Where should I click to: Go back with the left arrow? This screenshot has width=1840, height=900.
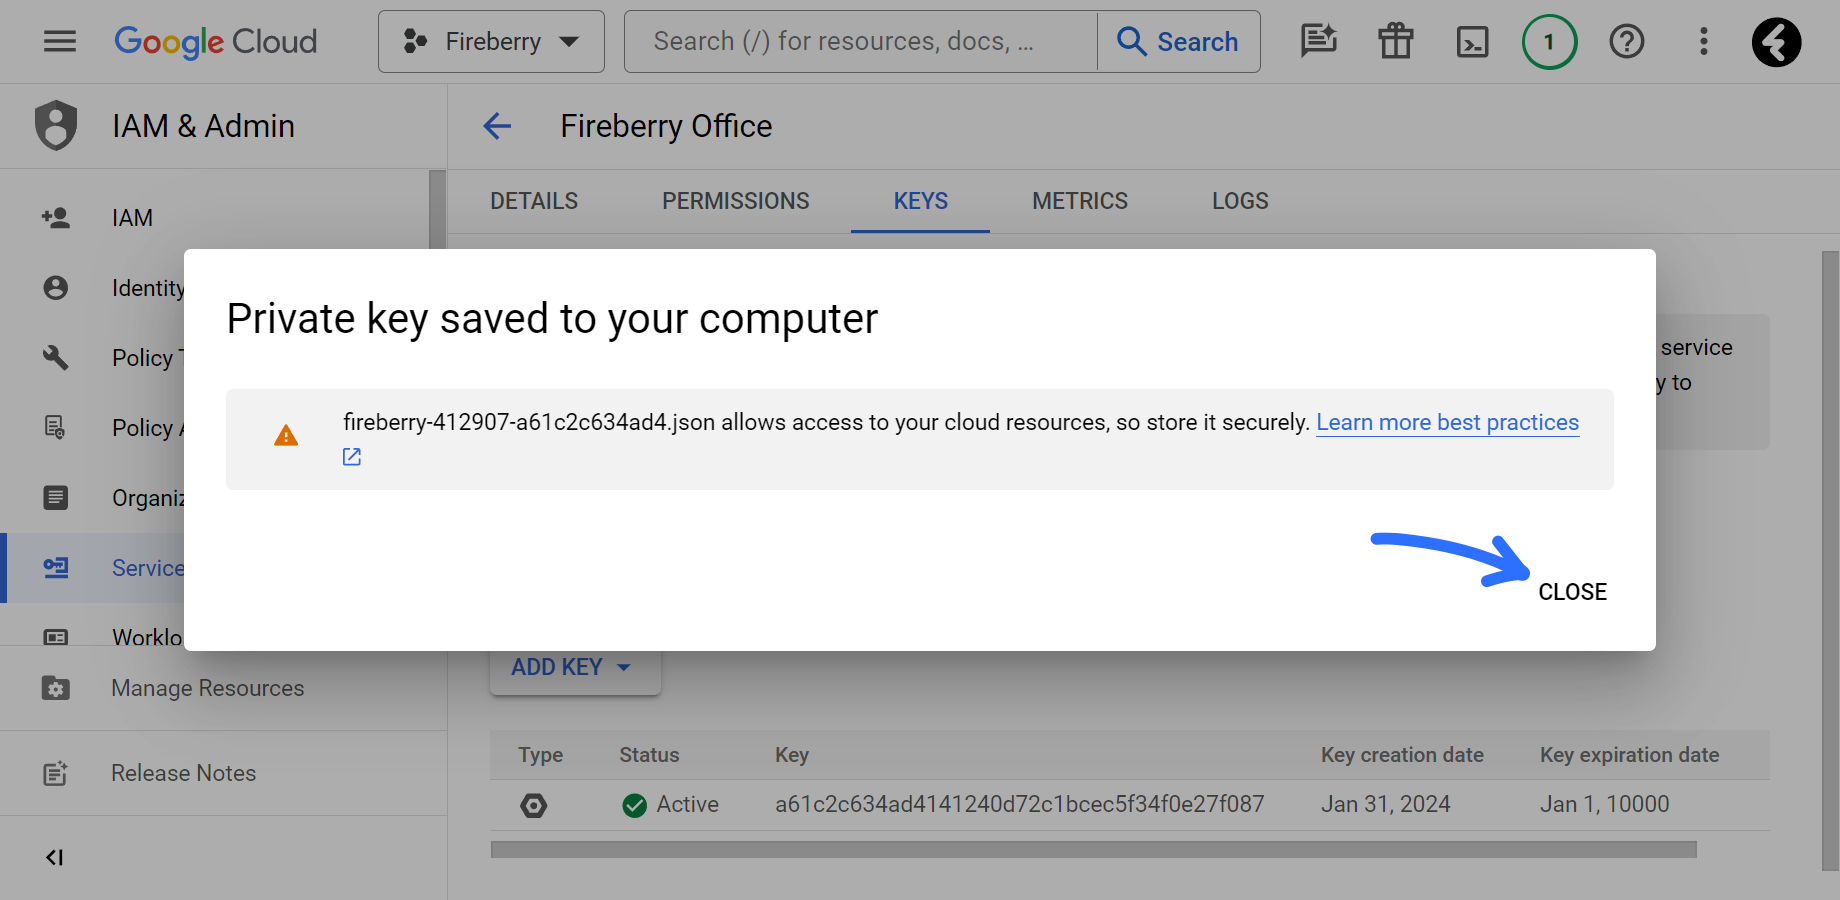click(x=497, y=126)
